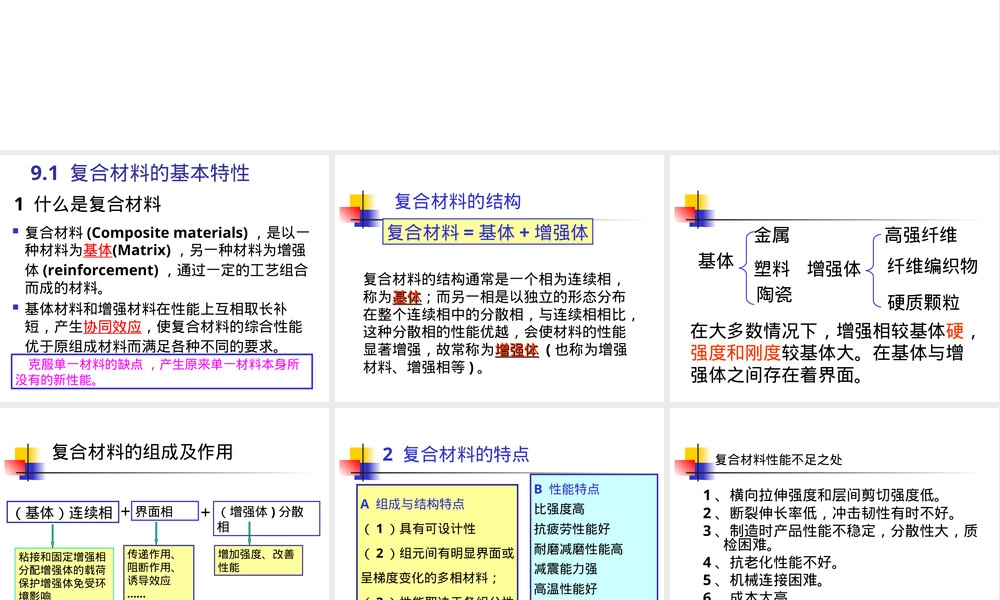
Task: Click the slide title 复合材料的结构
Action: point(457,201)
